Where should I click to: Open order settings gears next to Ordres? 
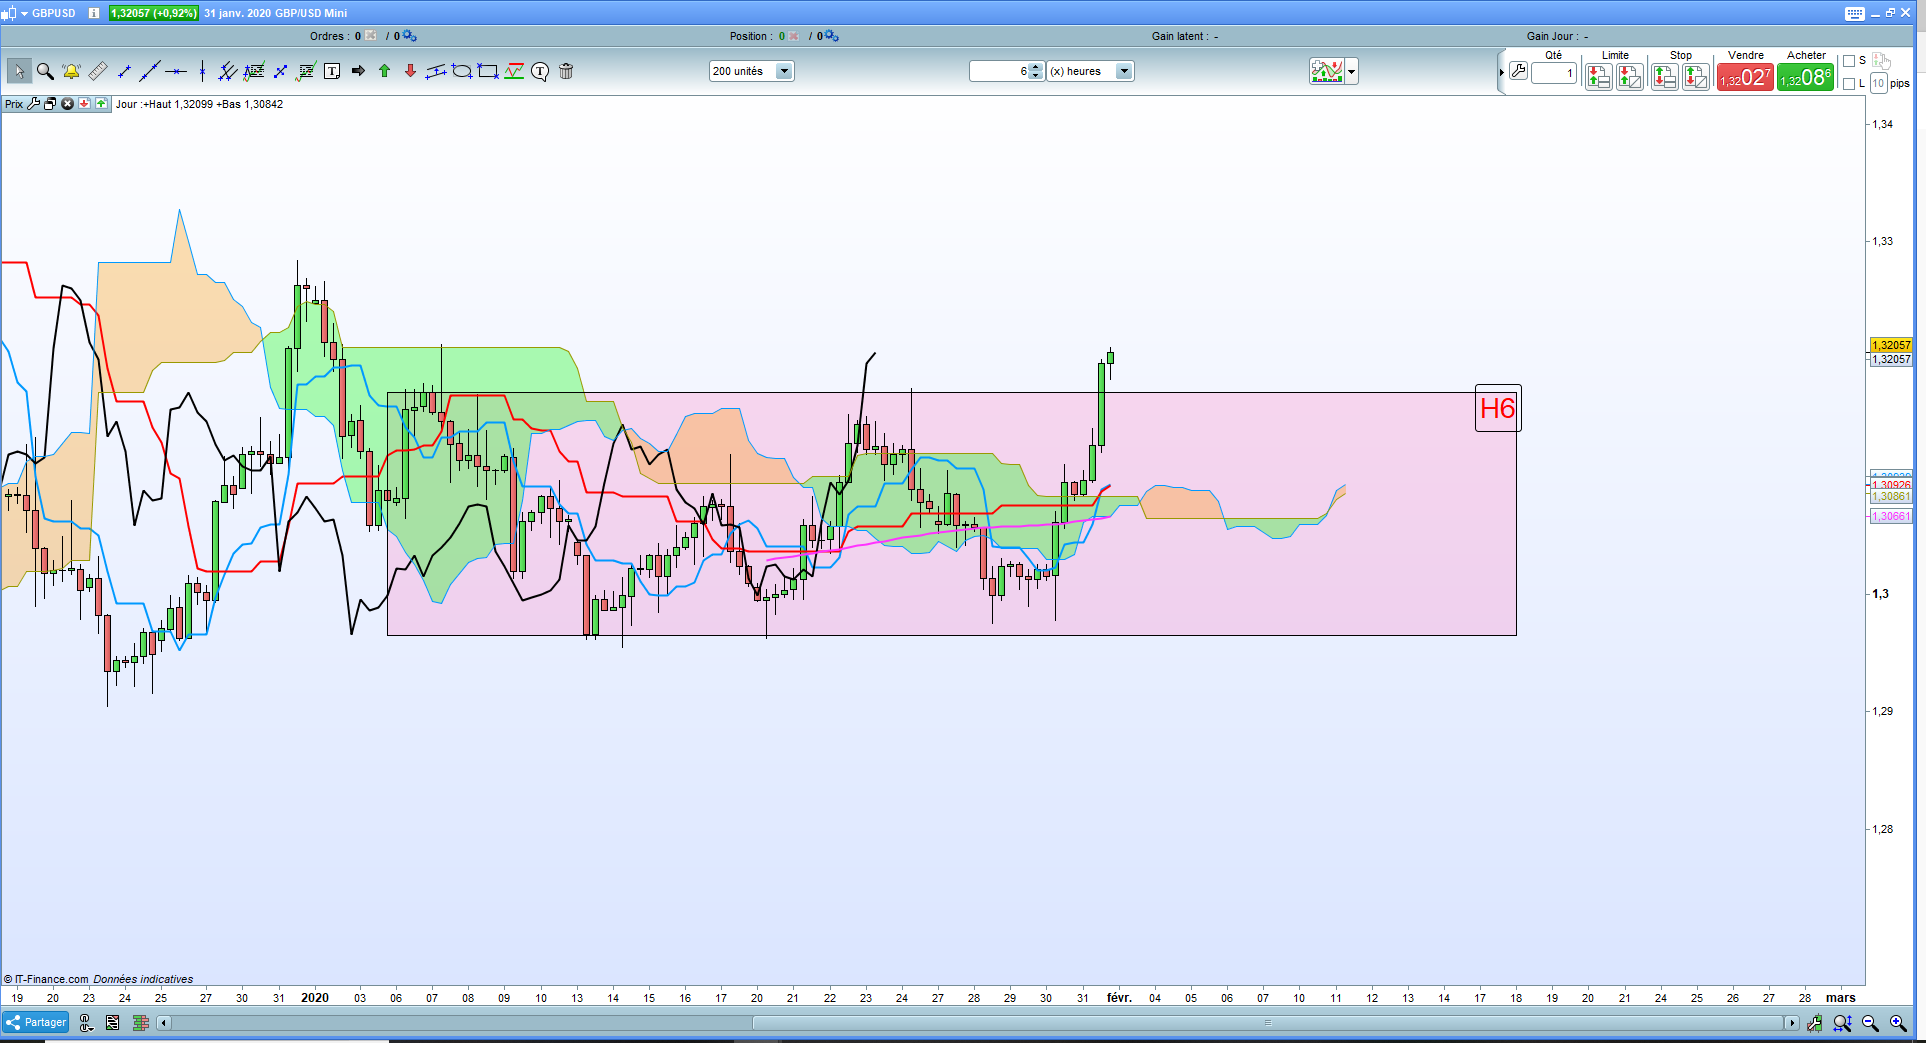[409, 36]
